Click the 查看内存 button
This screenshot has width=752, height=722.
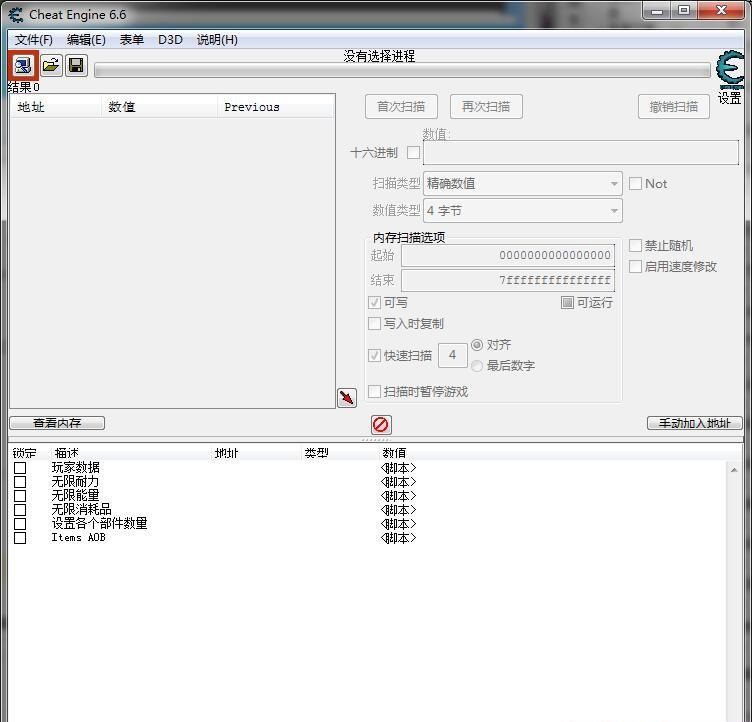(57, 423)
